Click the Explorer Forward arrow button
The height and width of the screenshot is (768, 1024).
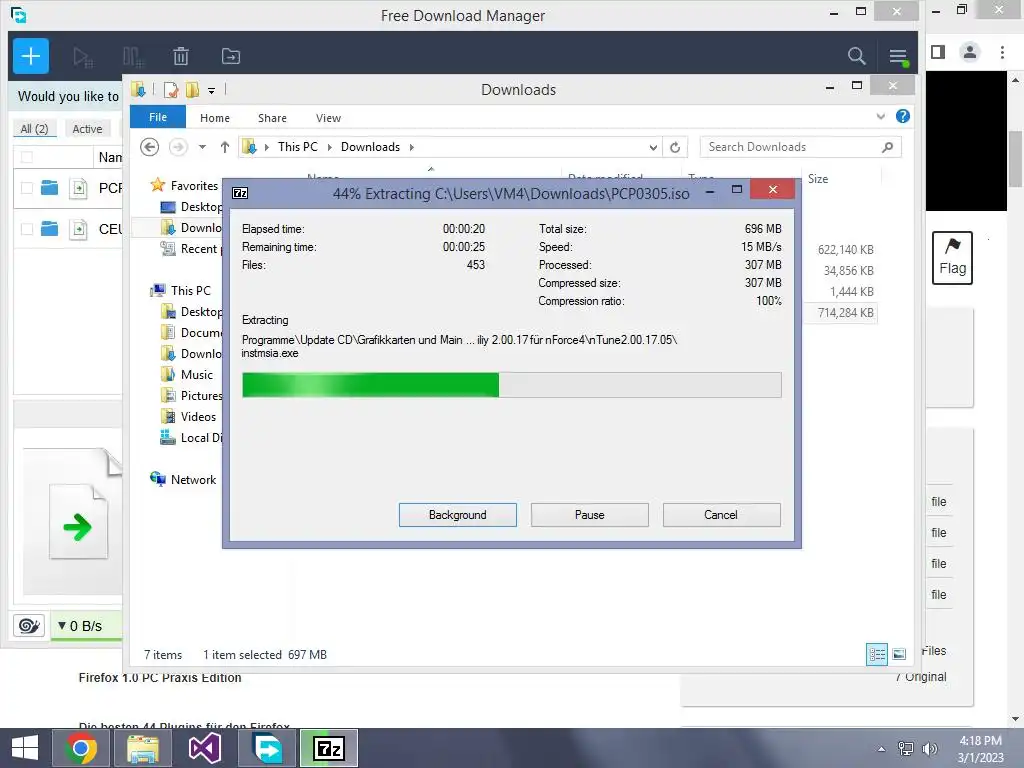click(178, 147)
